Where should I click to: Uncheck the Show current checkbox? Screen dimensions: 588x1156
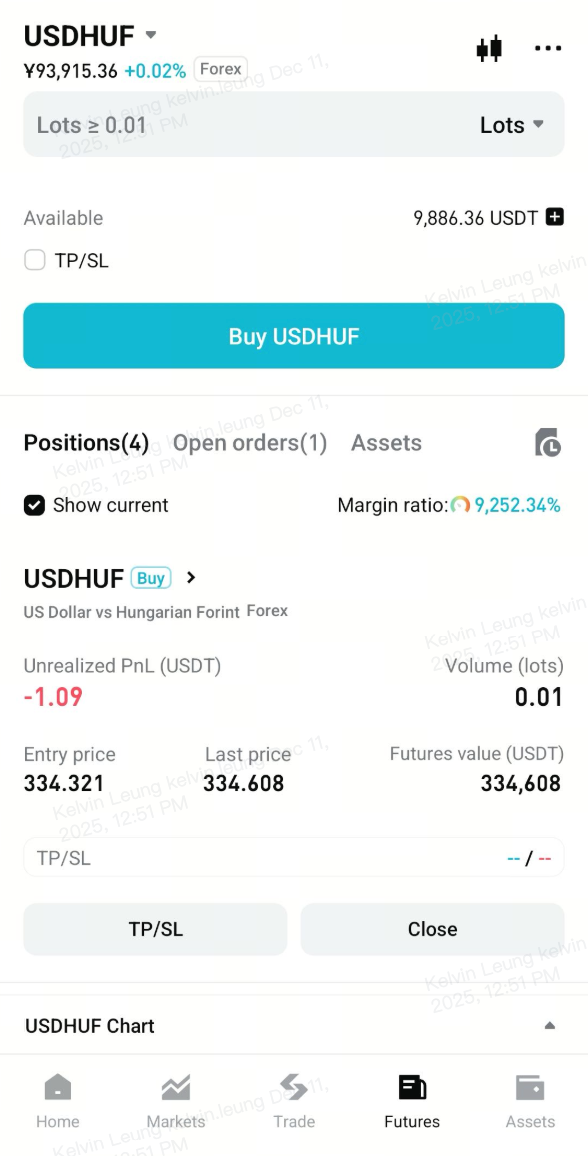34,505
